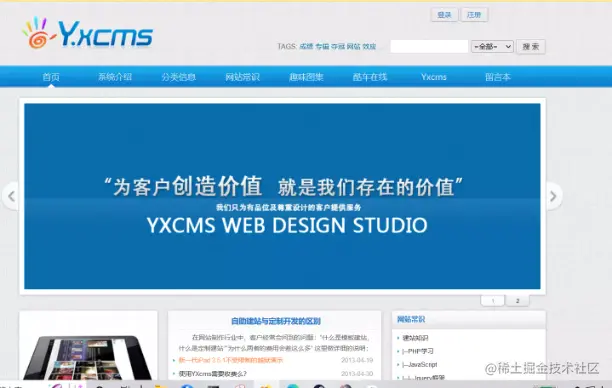
Task: Select slide page 1 indicator
Action: [493, 301]
